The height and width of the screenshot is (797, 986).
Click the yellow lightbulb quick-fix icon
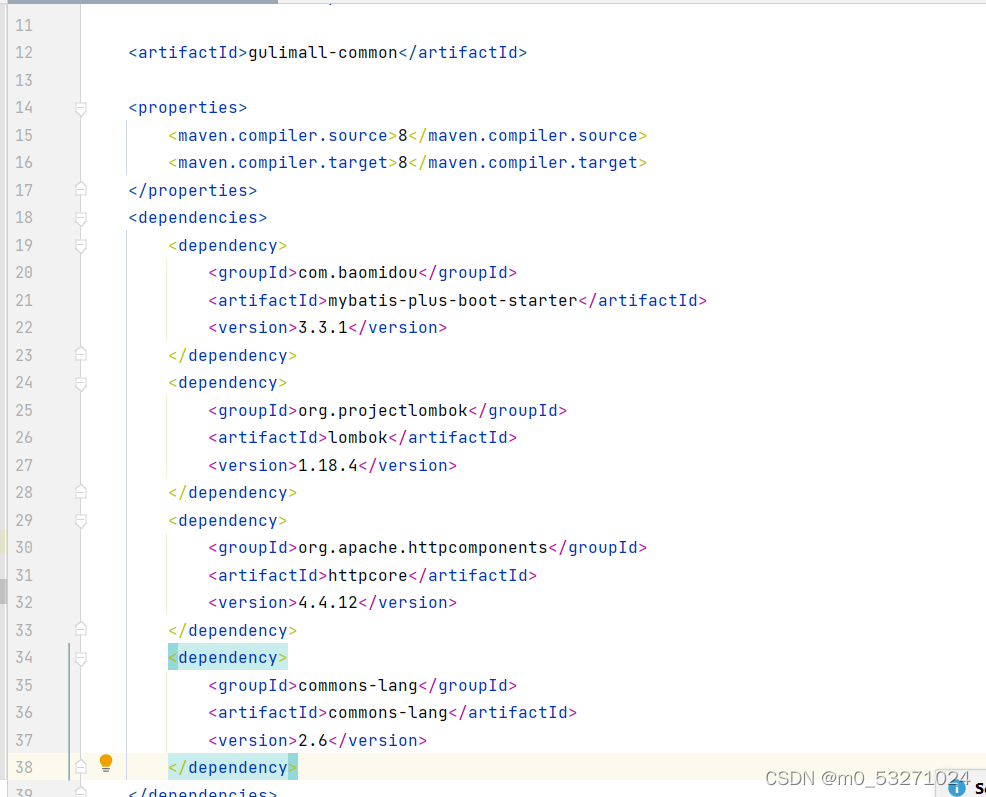106,763
